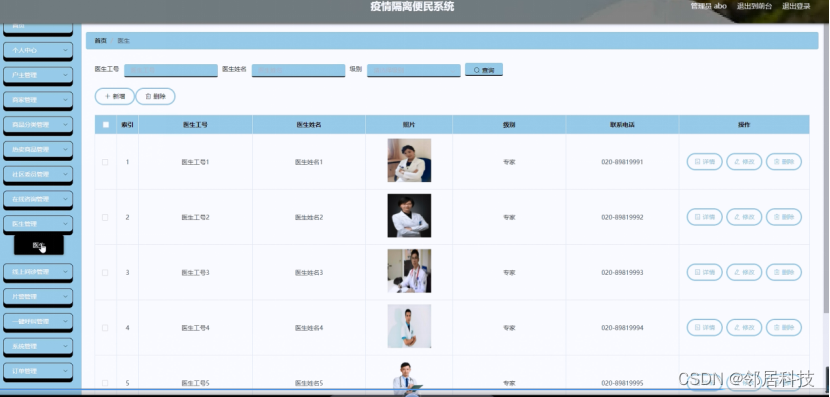Viewport: 830px width, 397px height.
Task: Check the checkbox for 医生工号4 row
Action: pyautogui.click(x=105, y=328)
